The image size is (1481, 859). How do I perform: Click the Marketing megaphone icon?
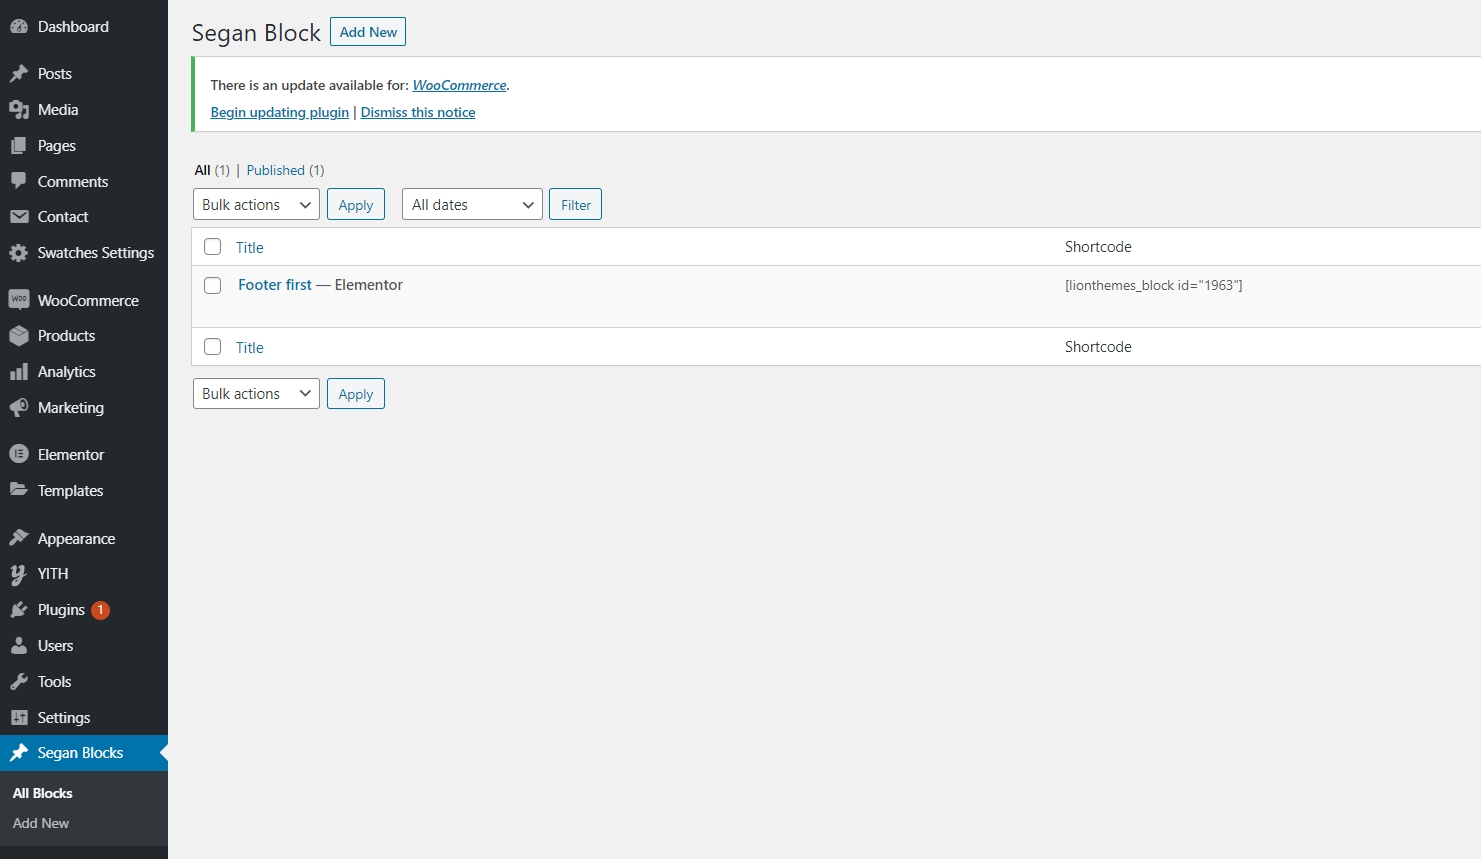point(18,408)
